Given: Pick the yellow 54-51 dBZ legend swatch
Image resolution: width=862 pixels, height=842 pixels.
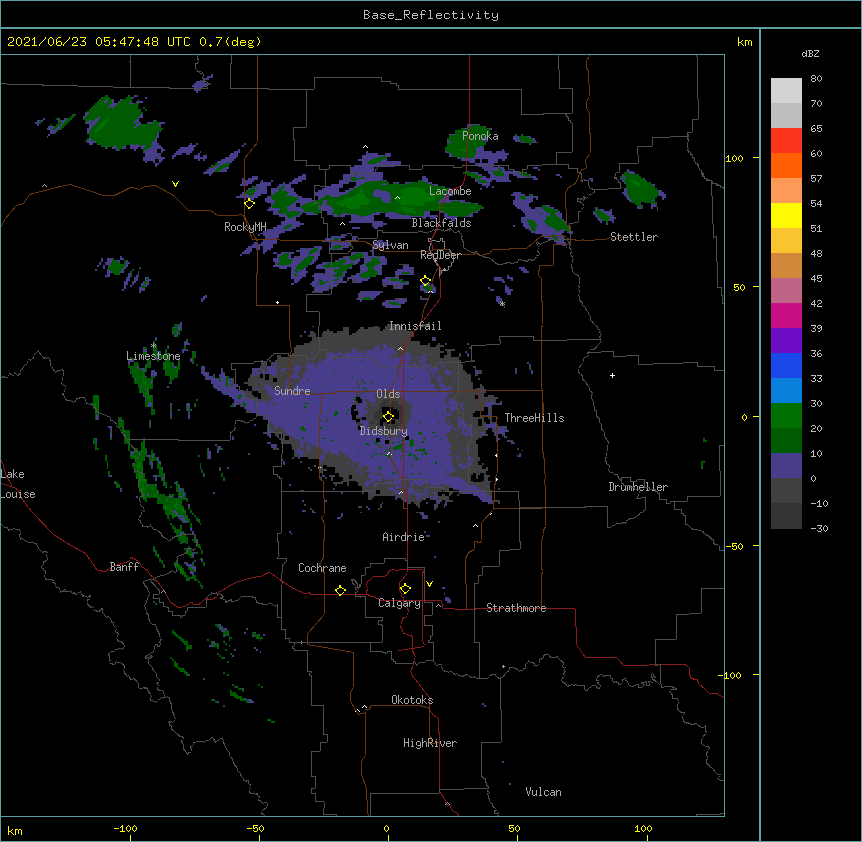Looking at the screenshot, I should click(786, 216).
